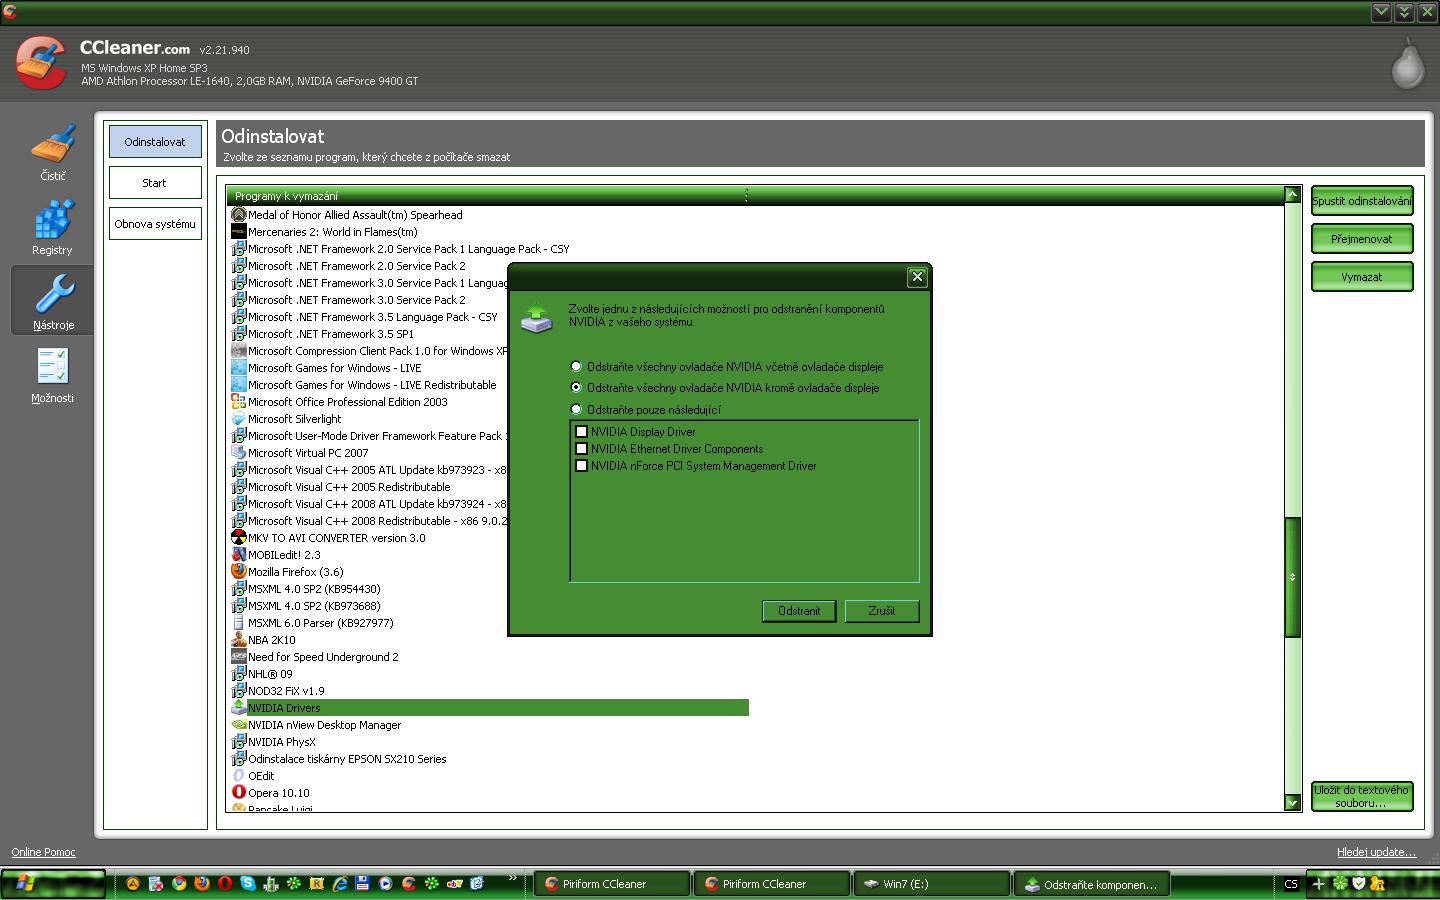Click Zrušit button in dialog
This screenshot has width=1440, height=900.
pyautogui.click(x=882, y=611)
